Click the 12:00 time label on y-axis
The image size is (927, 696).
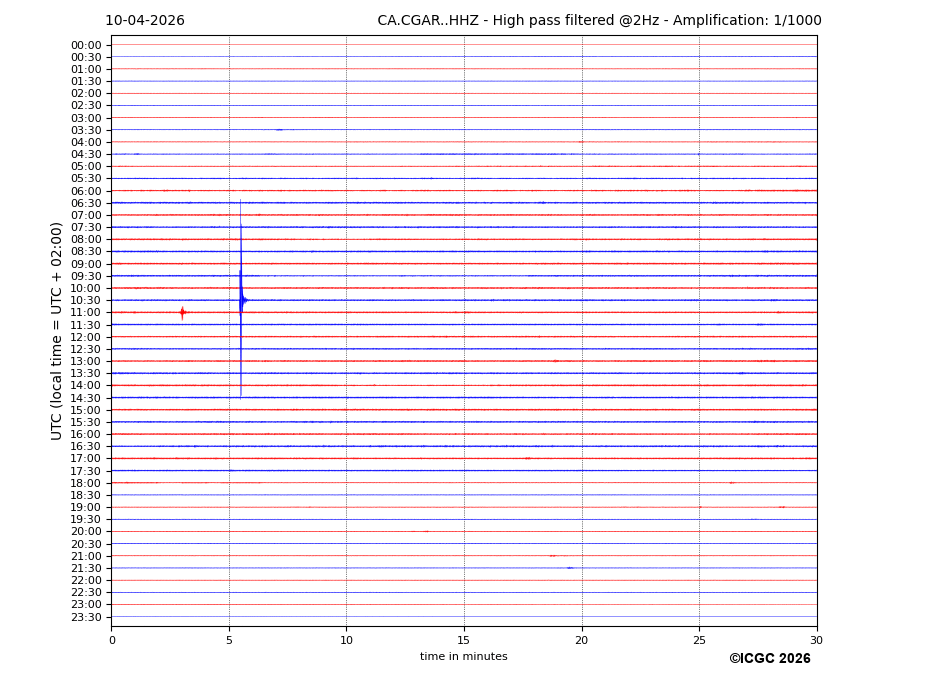click(85, 337)
